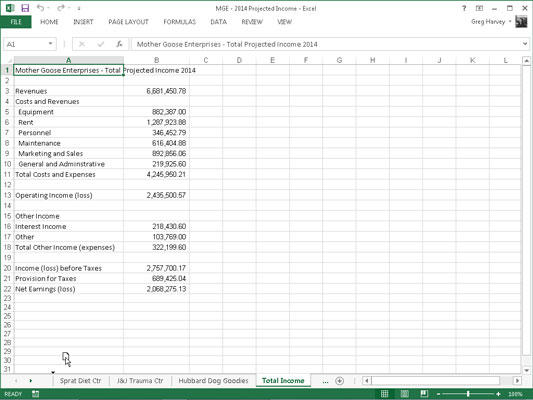The width and height of the screenshot is (533, 400).
Task: Click the Revenues label cell
Action: point(69,91)
